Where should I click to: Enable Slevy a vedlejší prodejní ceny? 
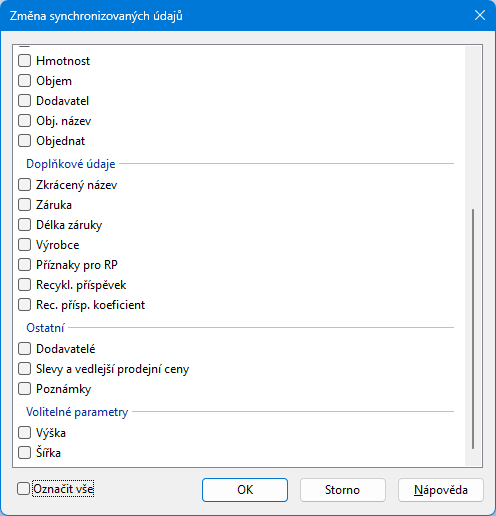click(24, 369)
